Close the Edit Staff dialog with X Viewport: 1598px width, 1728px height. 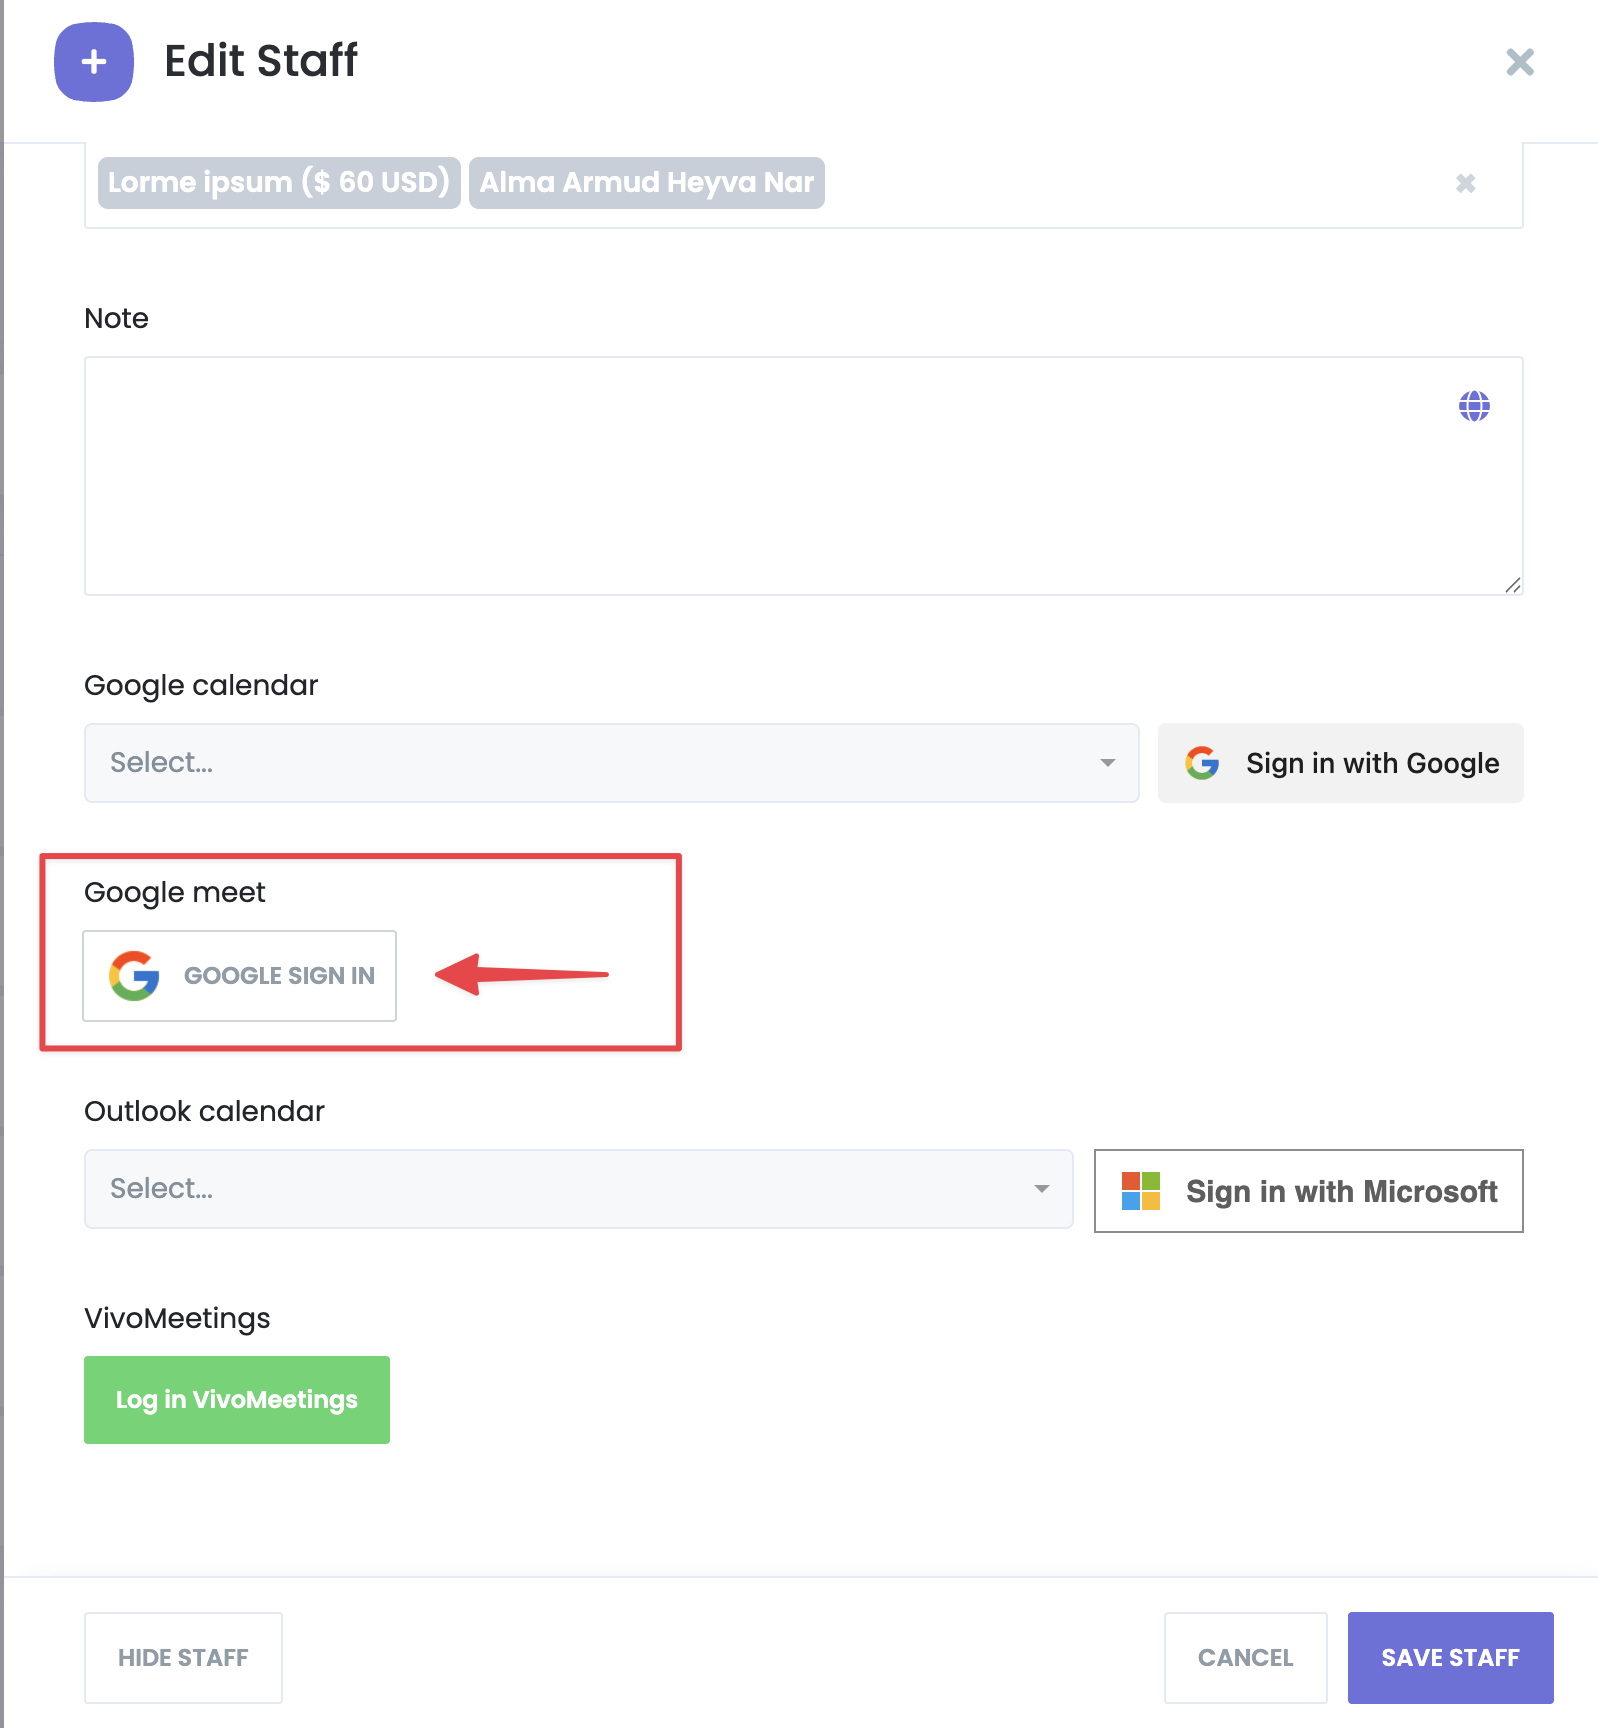point(1520,62)
